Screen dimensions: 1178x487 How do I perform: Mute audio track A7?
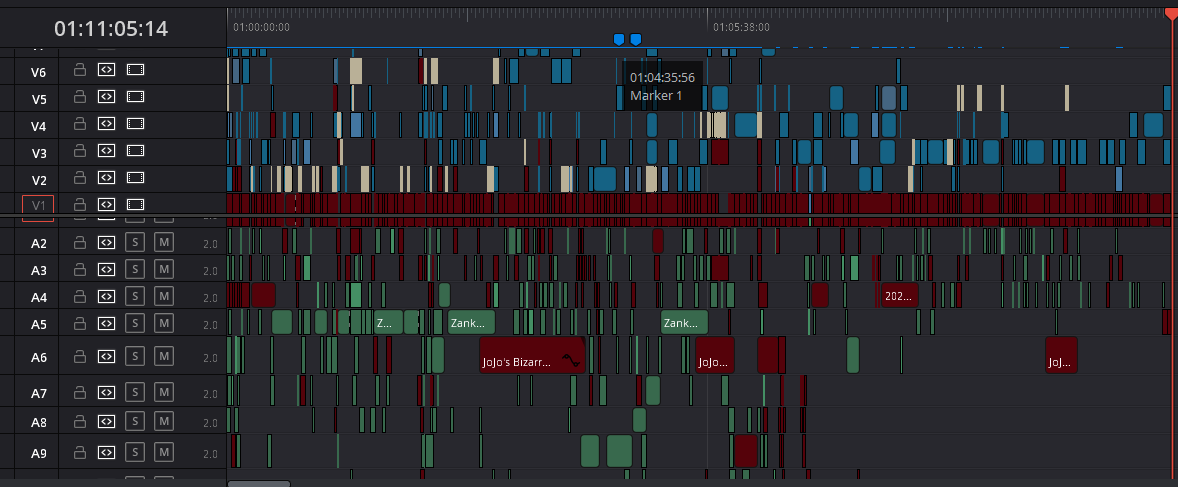click(164, 392)
